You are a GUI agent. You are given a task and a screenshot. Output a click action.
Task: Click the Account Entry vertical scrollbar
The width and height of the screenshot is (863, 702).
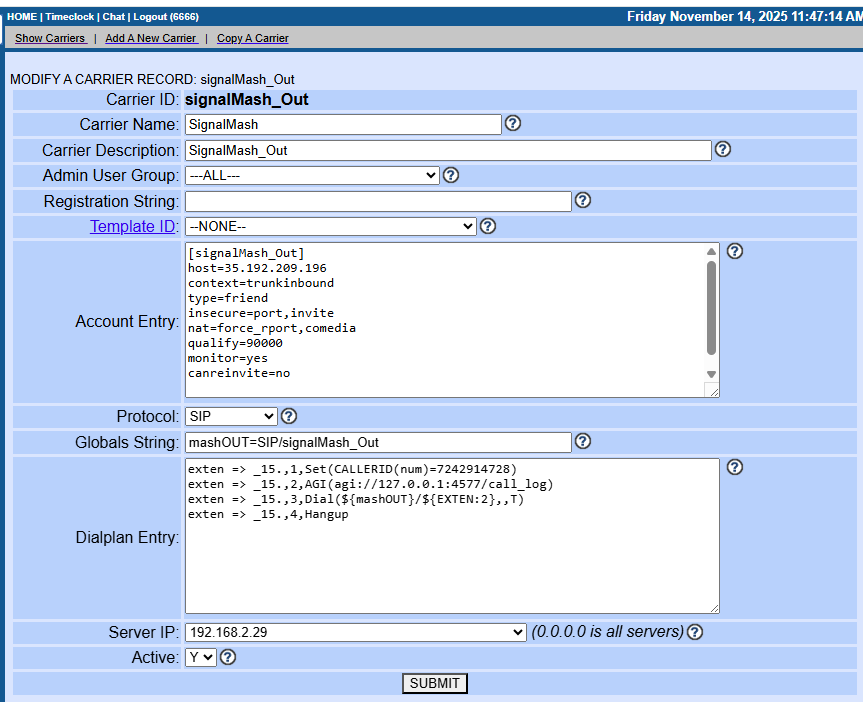pyautogui.click(x=711, y=308)
